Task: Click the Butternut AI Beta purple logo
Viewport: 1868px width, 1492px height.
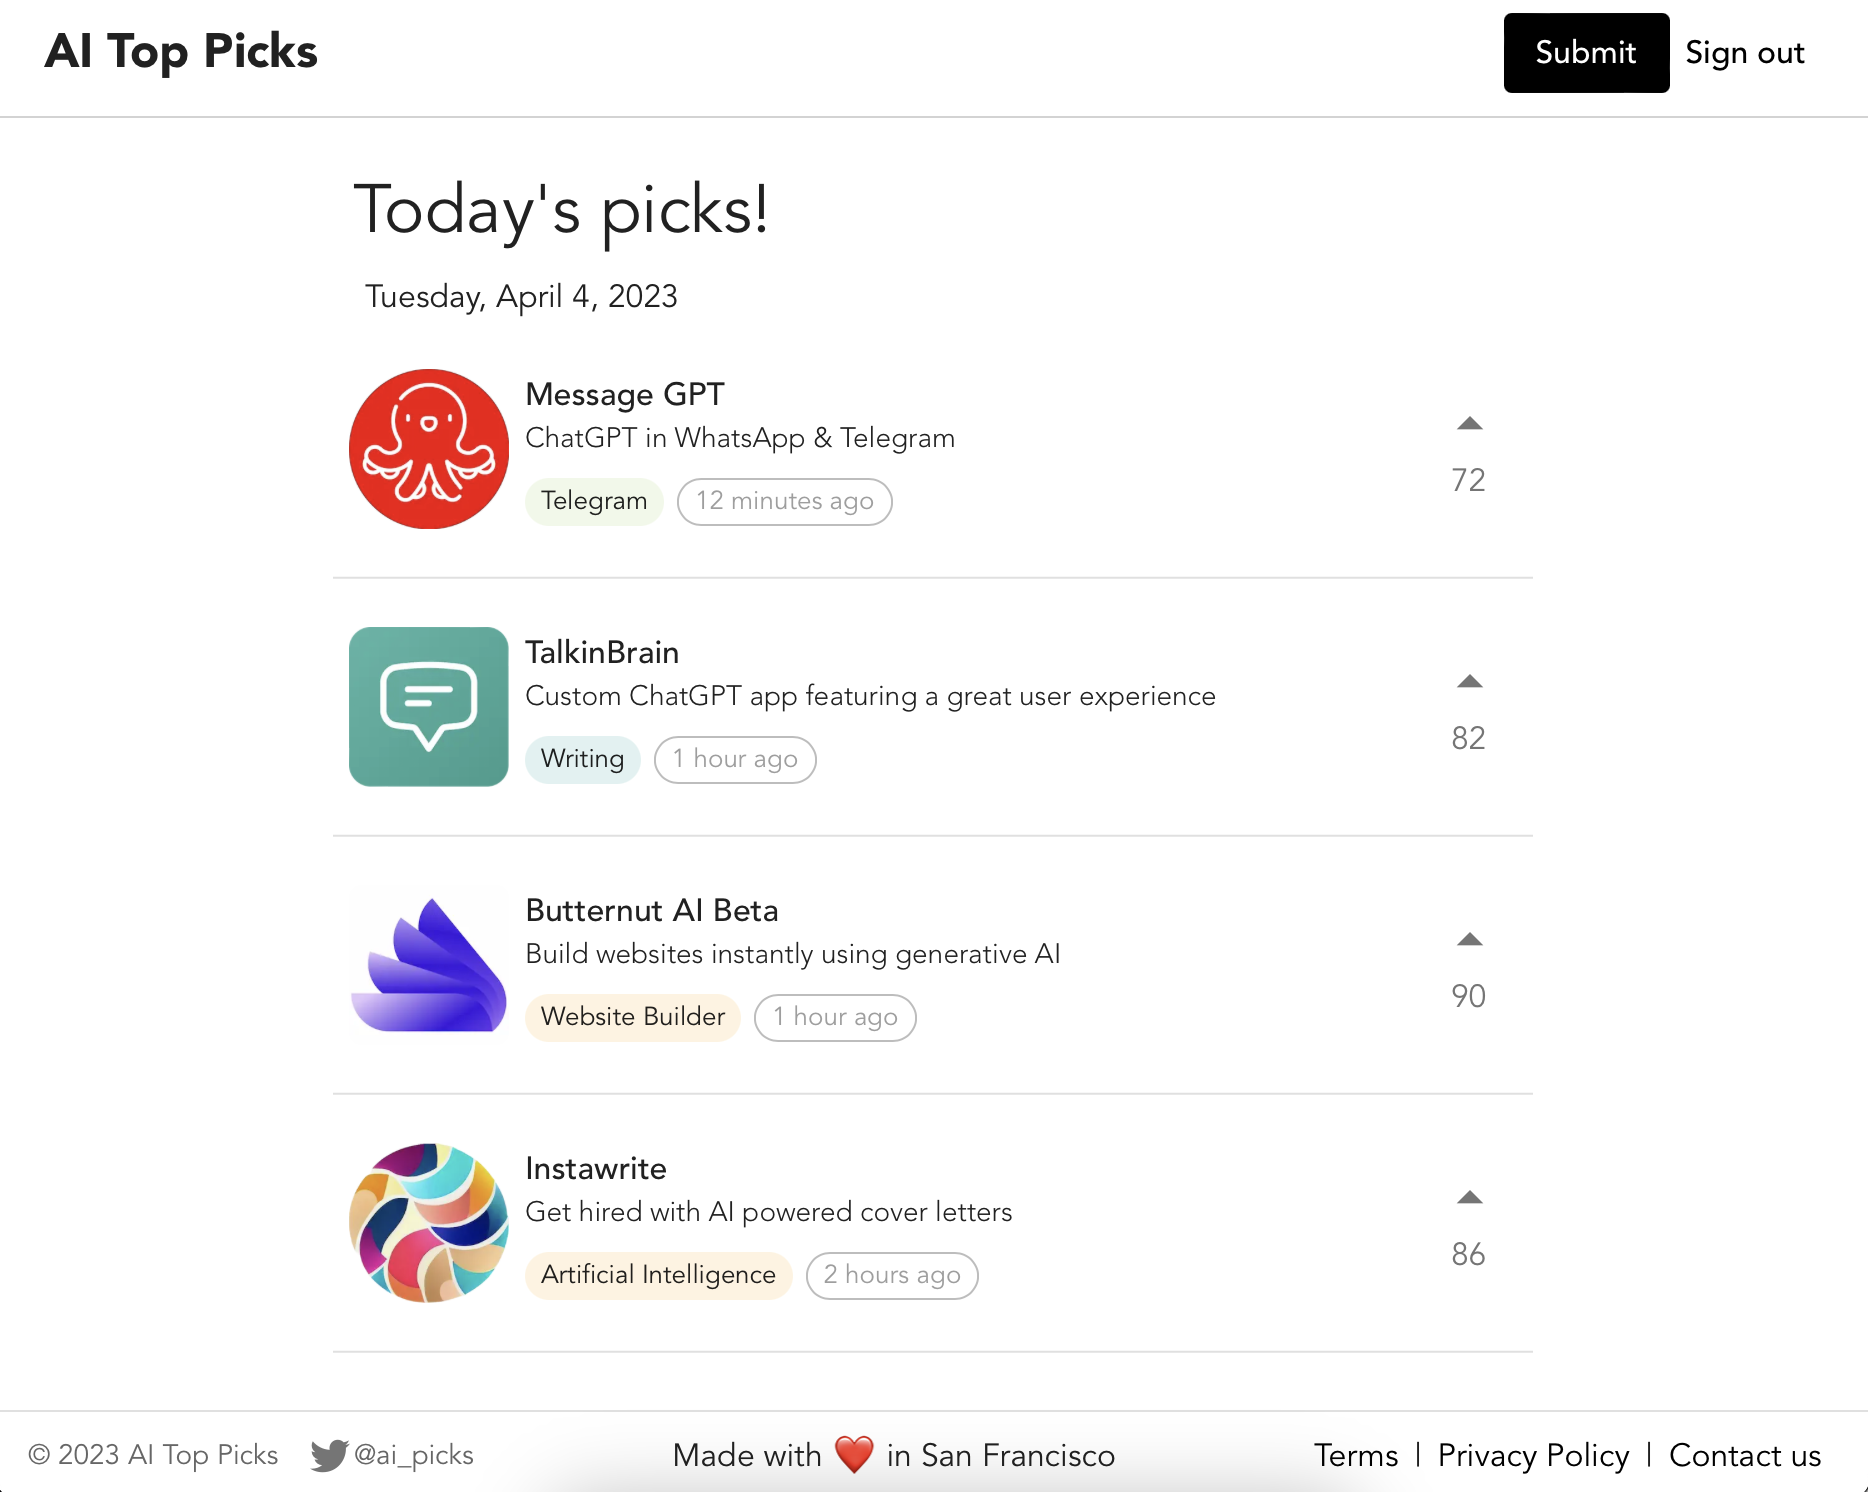Action: pyautogui.click(x=429, y=965)
